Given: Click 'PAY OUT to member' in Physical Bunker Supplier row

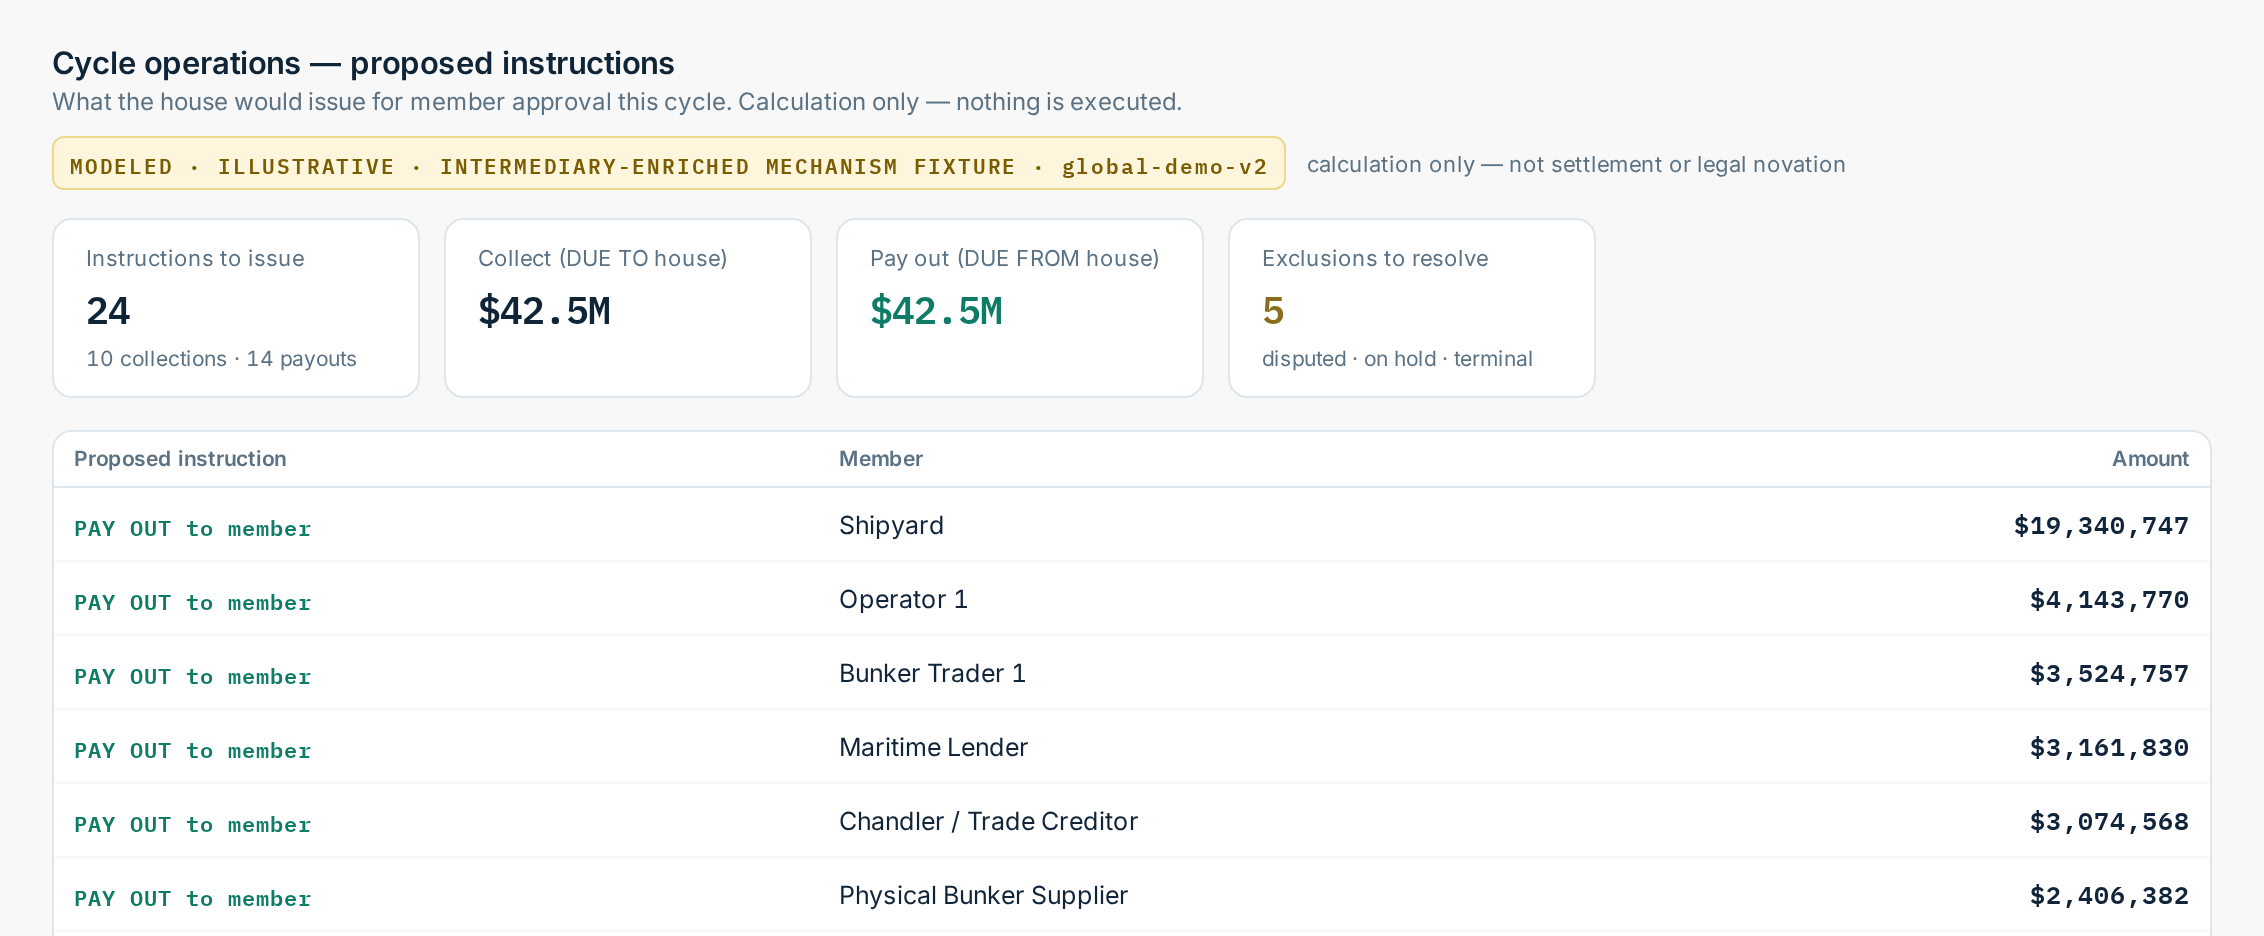Looking at the screenshot, I should point(192,898).
